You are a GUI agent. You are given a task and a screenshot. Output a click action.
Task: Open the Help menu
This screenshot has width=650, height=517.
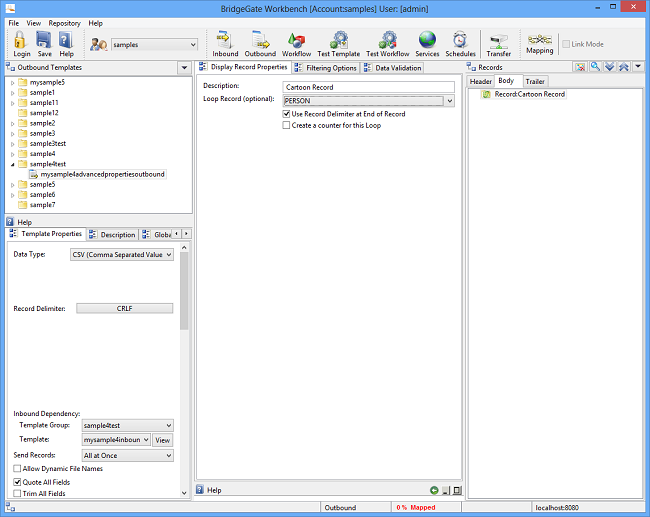point(95,23)
